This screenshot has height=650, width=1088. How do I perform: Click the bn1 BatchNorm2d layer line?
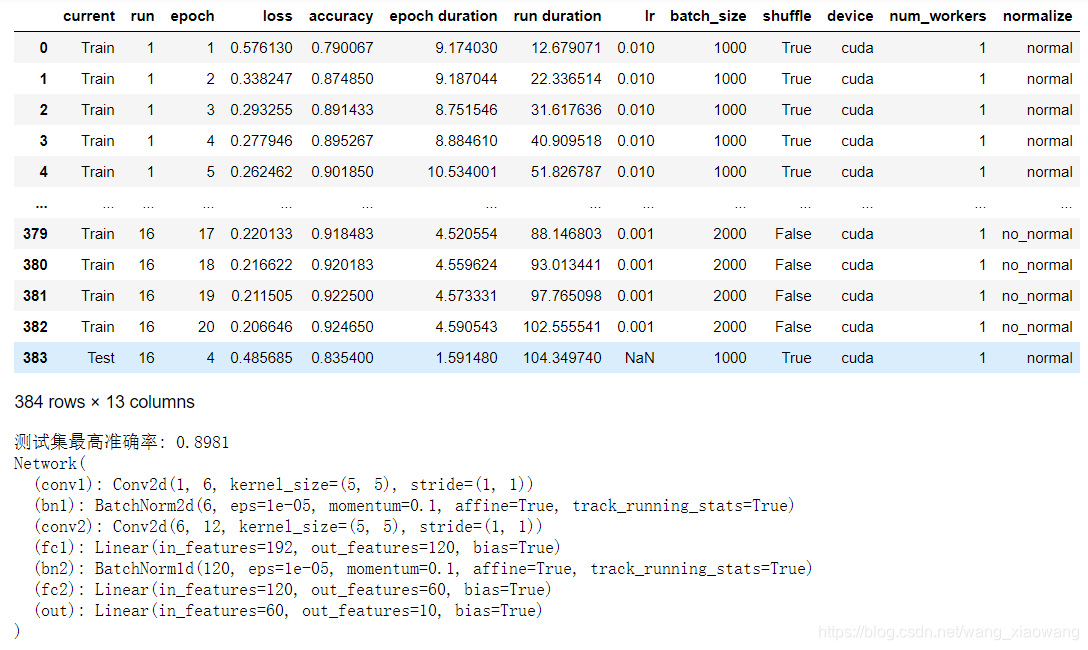(414, 506)
